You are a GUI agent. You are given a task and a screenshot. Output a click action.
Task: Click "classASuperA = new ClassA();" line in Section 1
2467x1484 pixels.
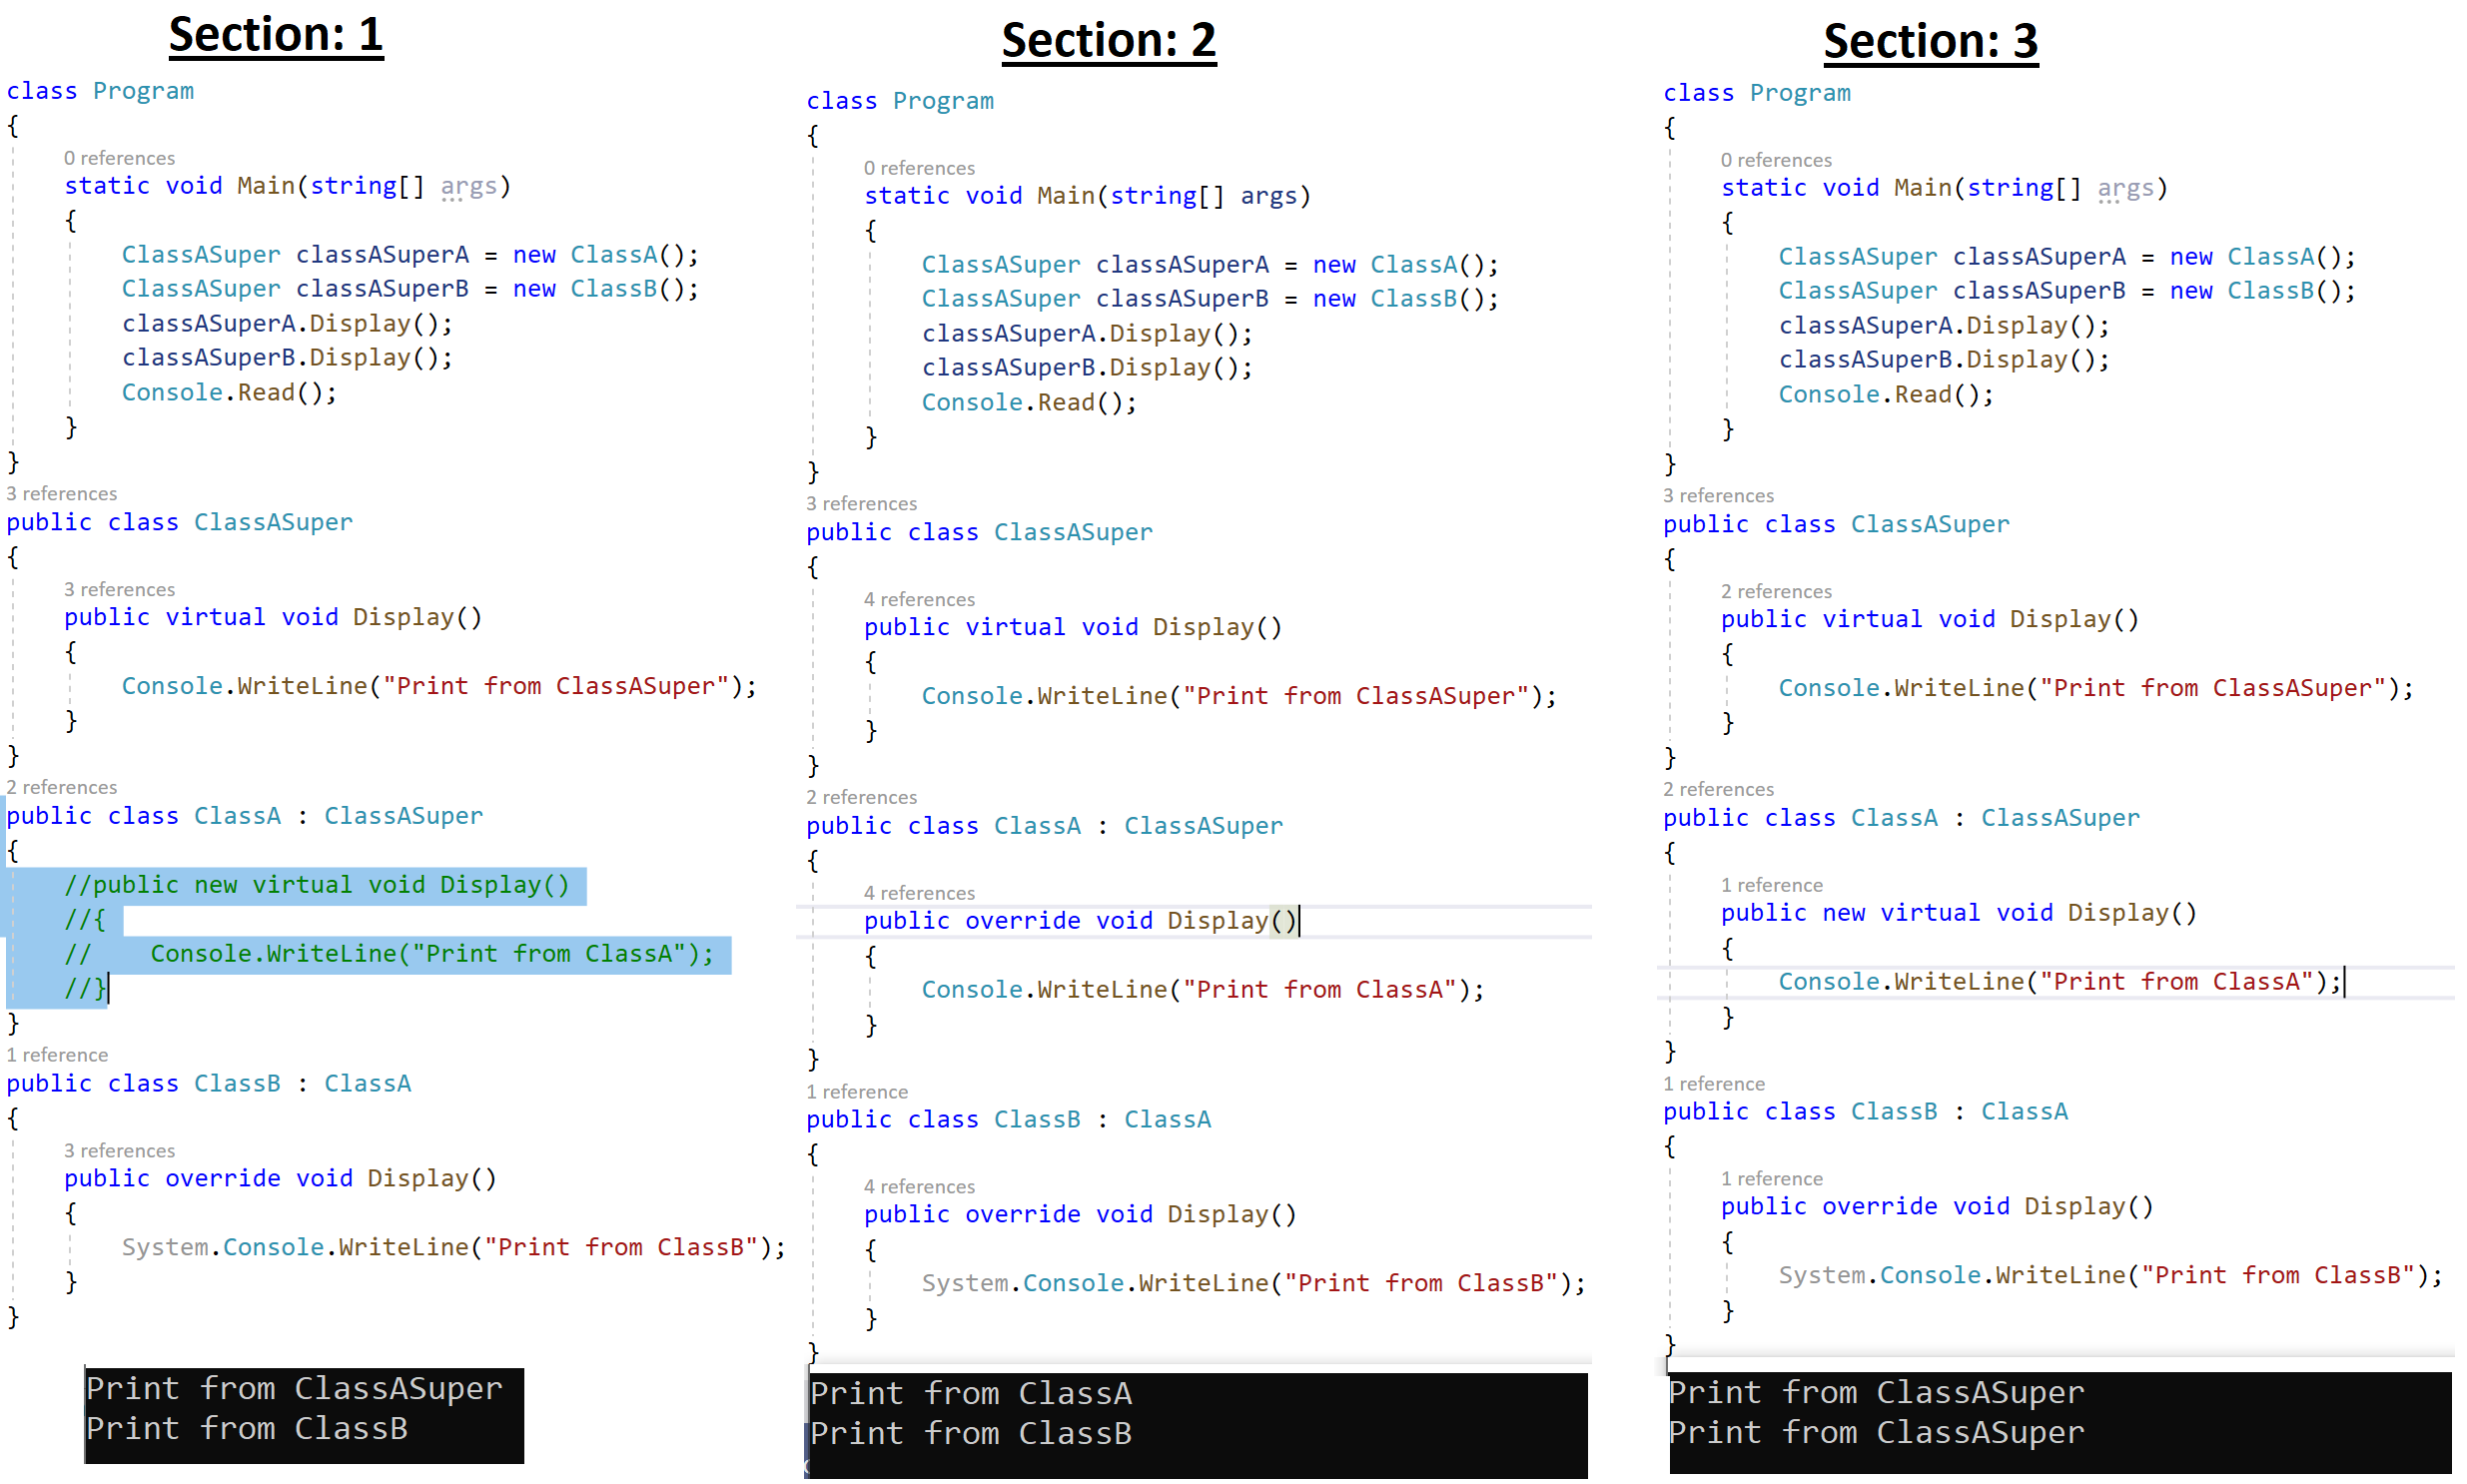(410, 255)
